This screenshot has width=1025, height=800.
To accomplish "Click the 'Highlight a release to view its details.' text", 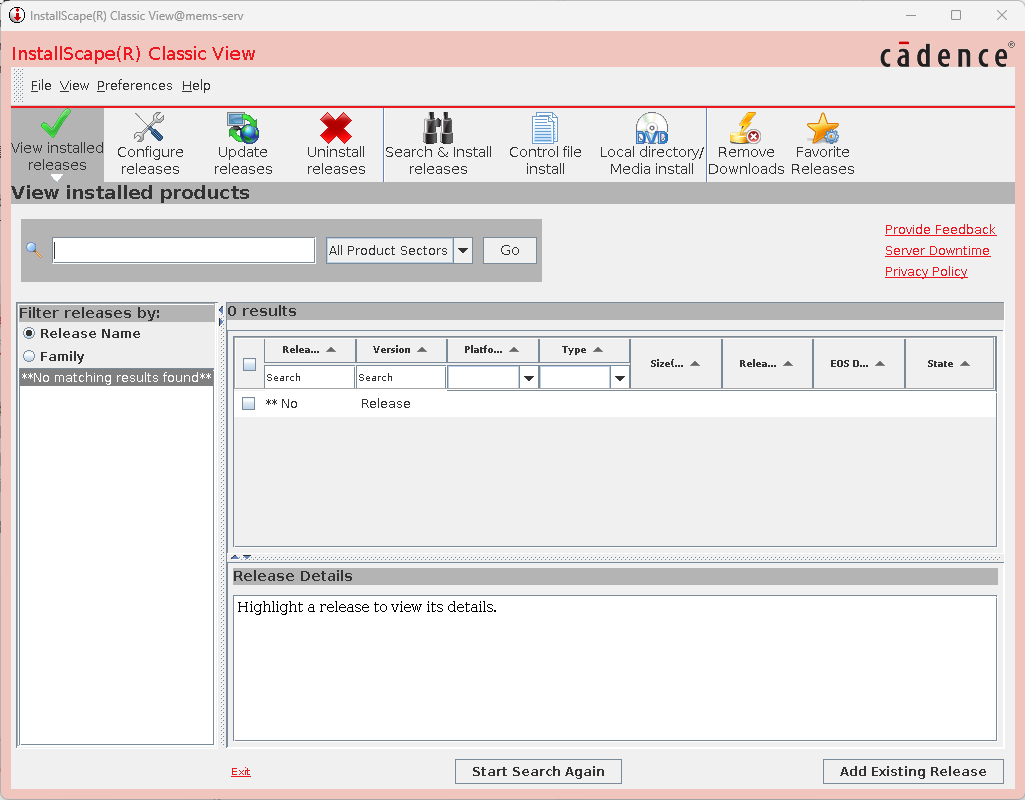I will click(x=367, y=607).
